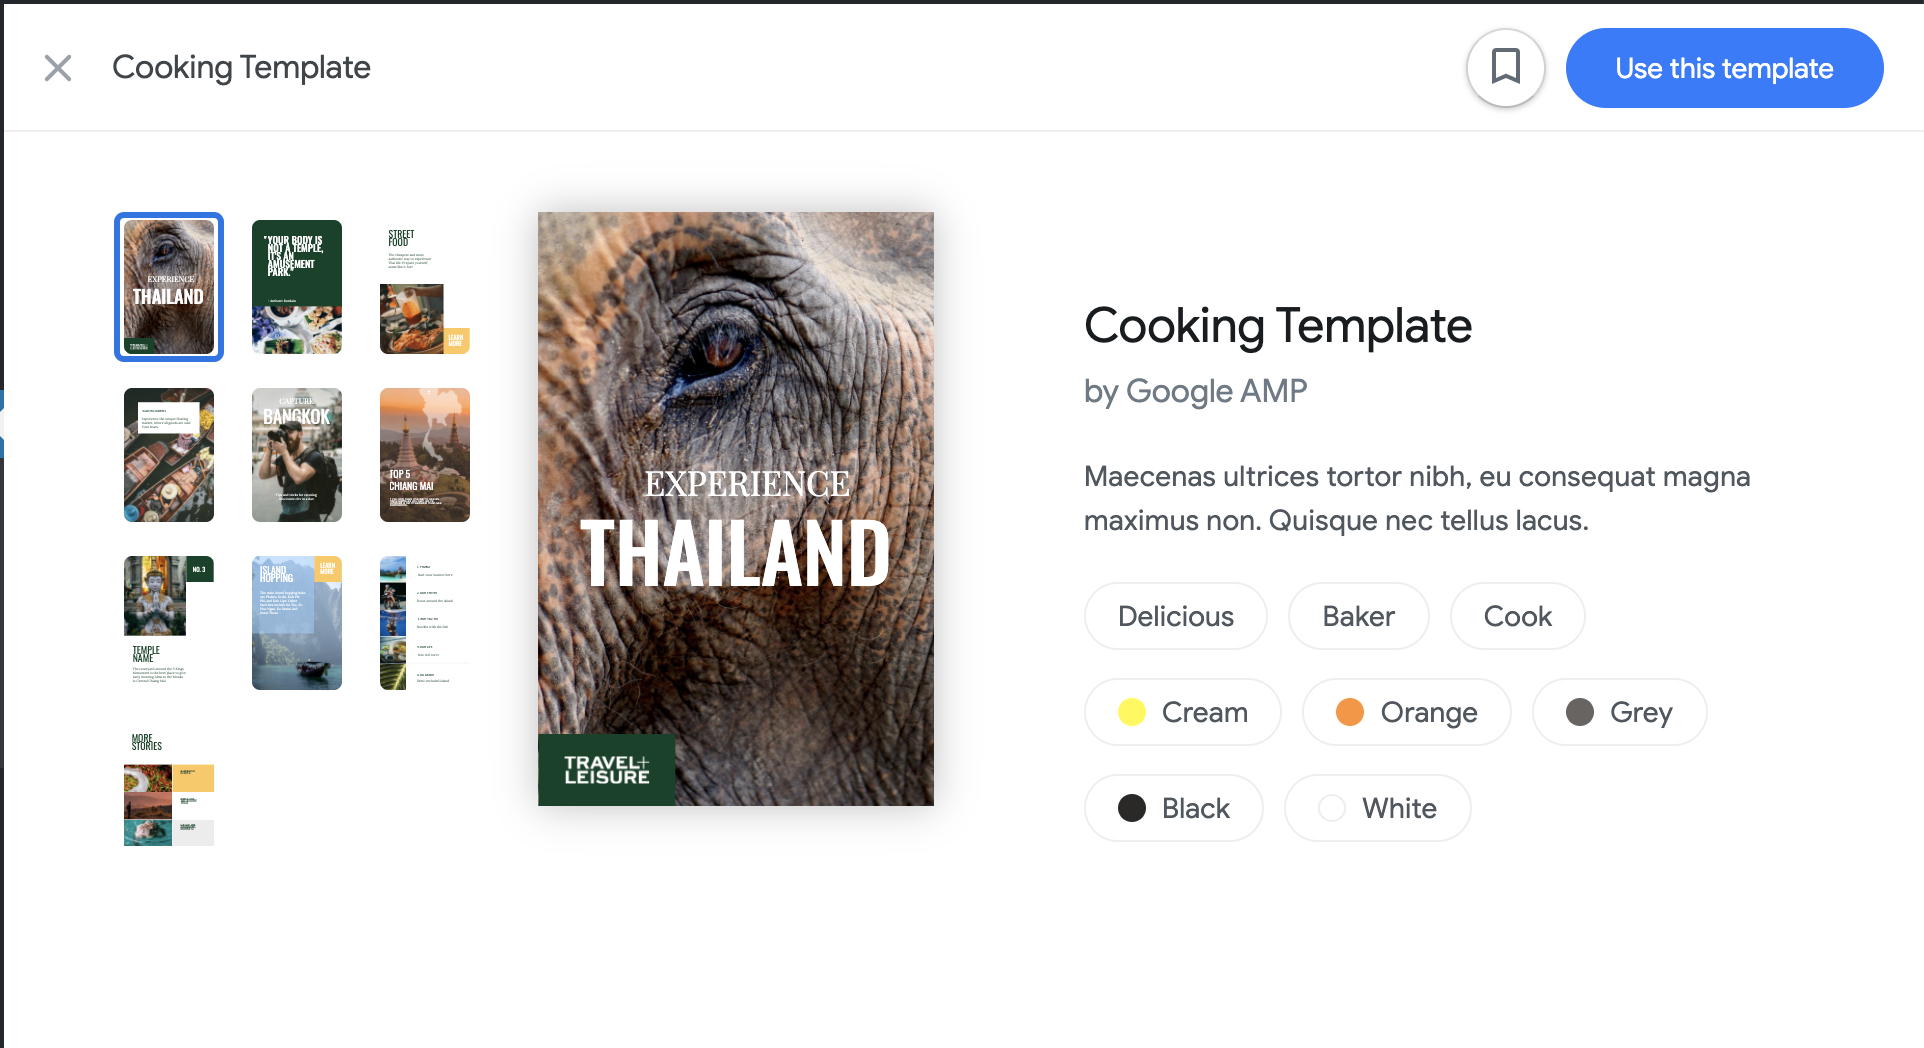Open the "Temple Name" page thumbnail

point(168,622)
